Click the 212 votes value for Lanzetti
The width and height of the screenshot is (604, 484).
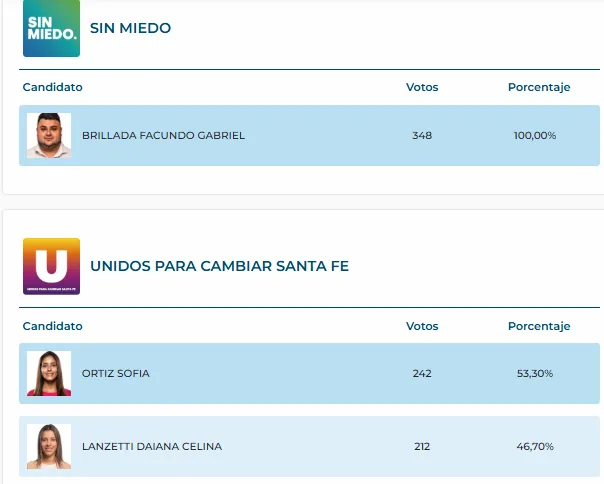tap(422, 446)
